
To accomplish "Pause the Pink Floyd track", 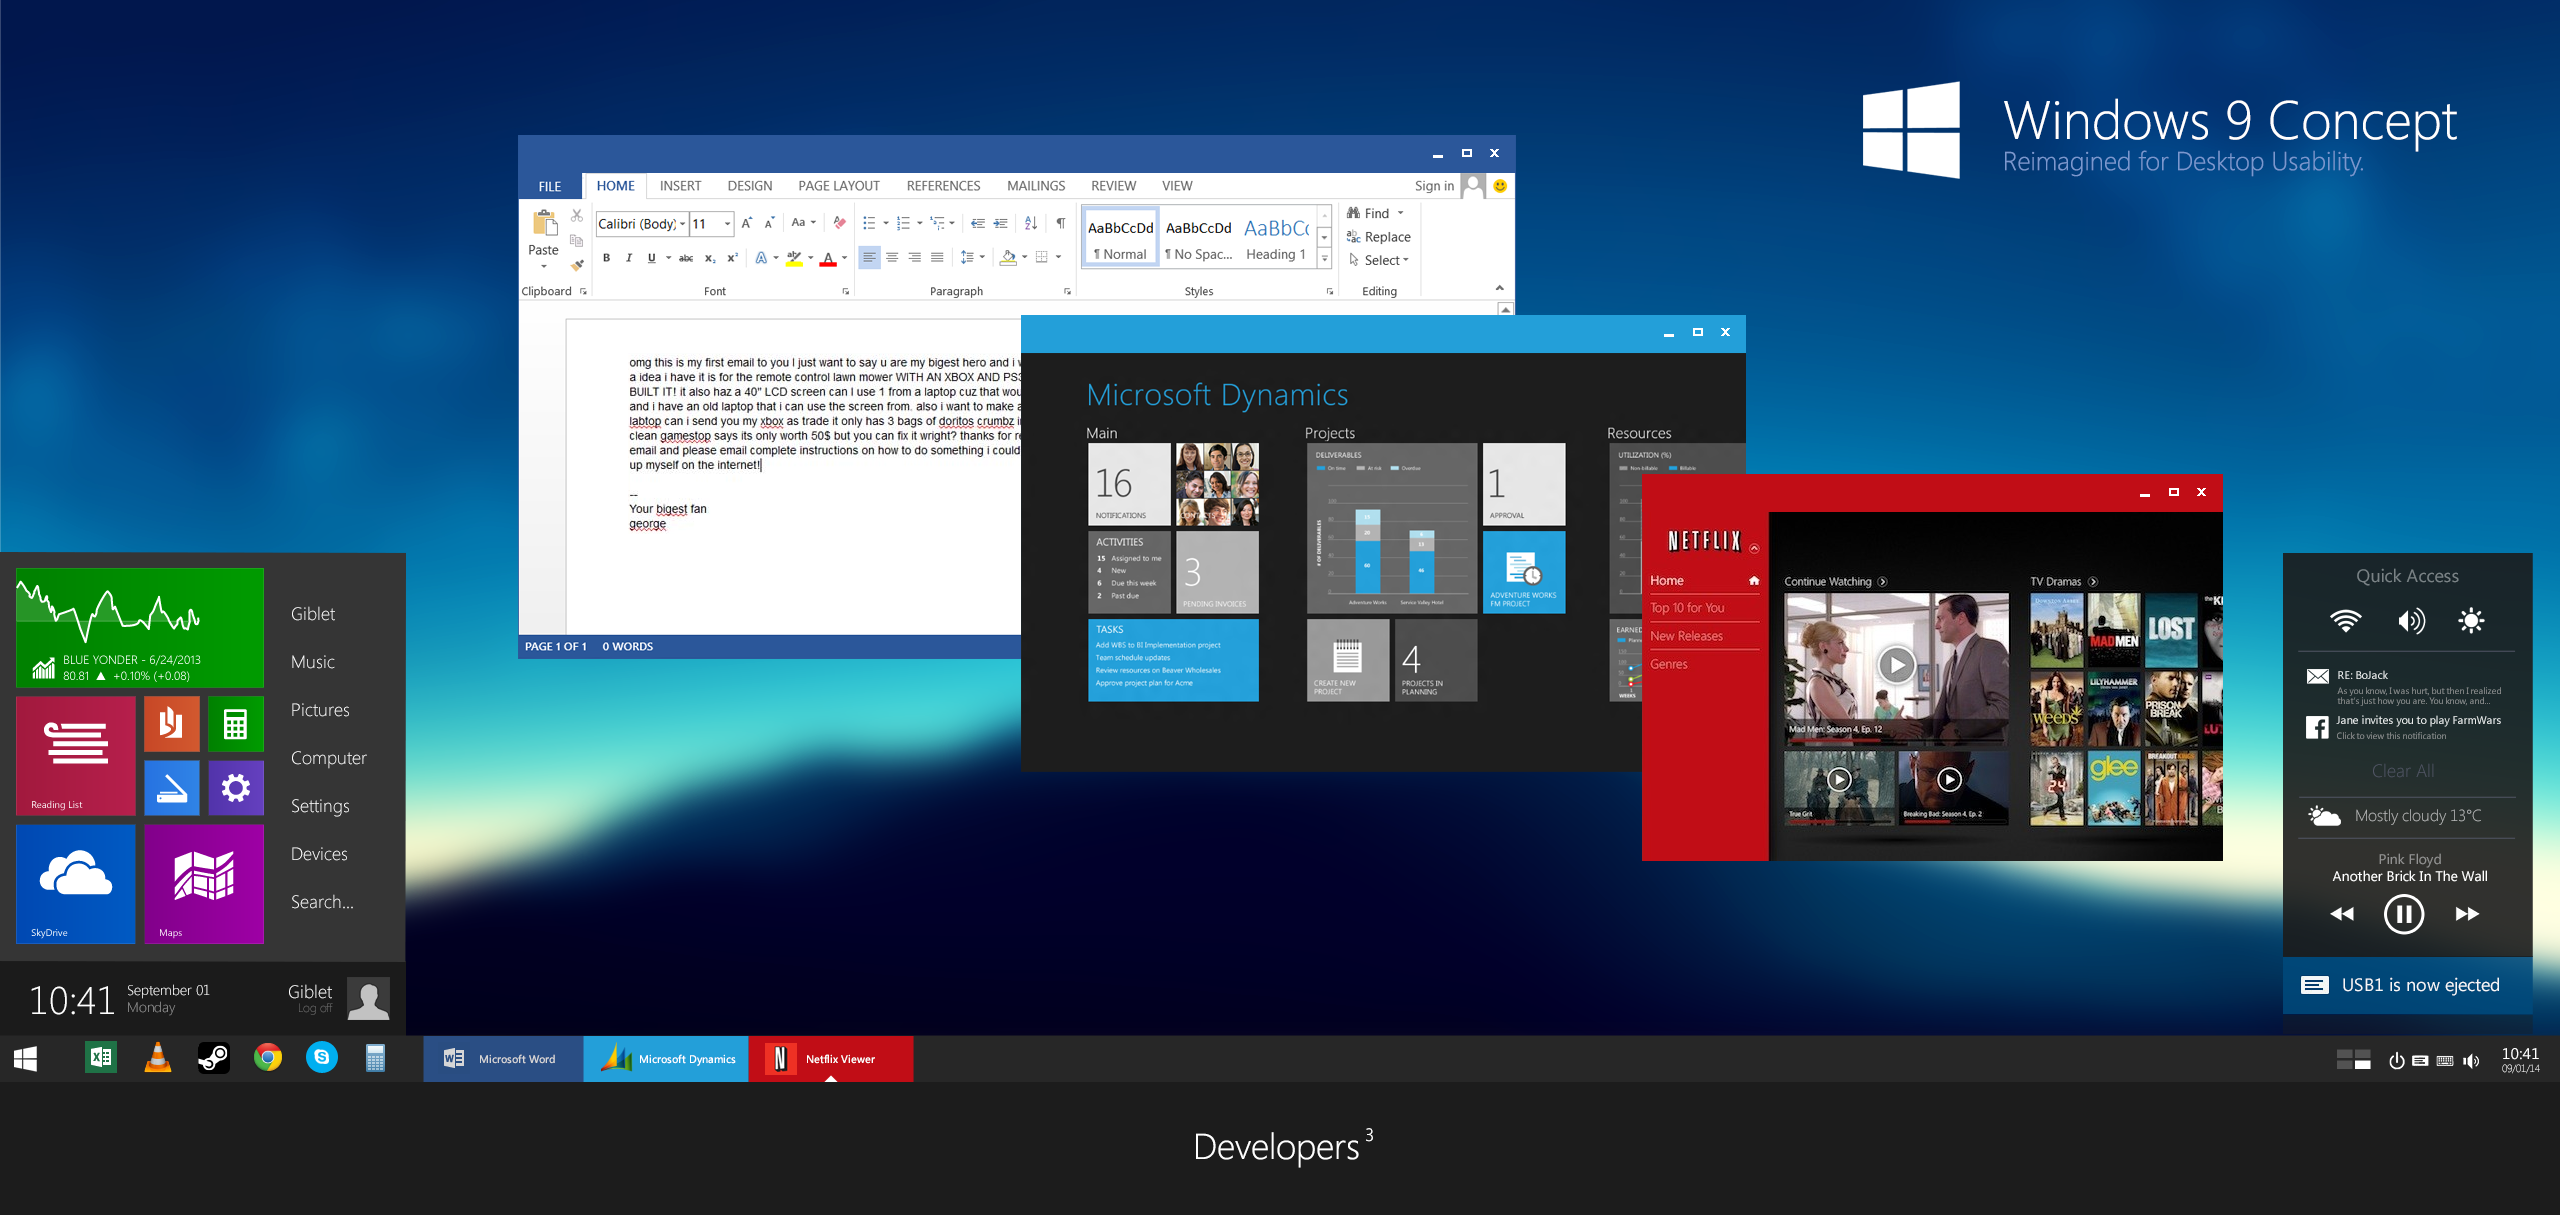I will click(2403, 914).
